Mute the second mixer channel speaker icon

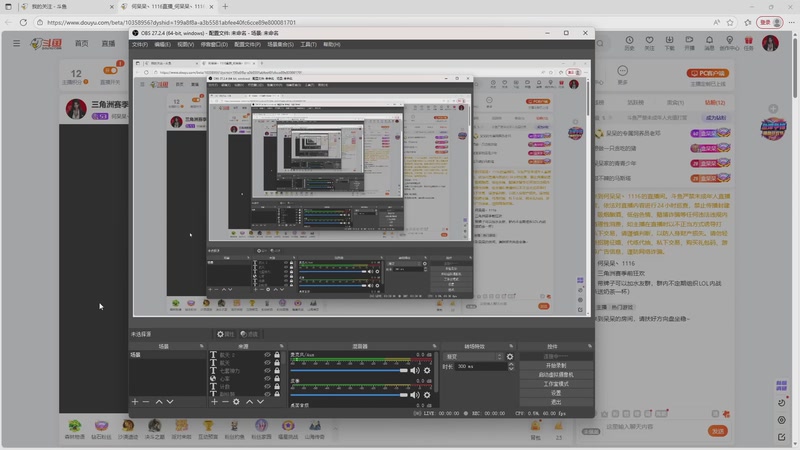pyautogui.click(x=415, y=395)
